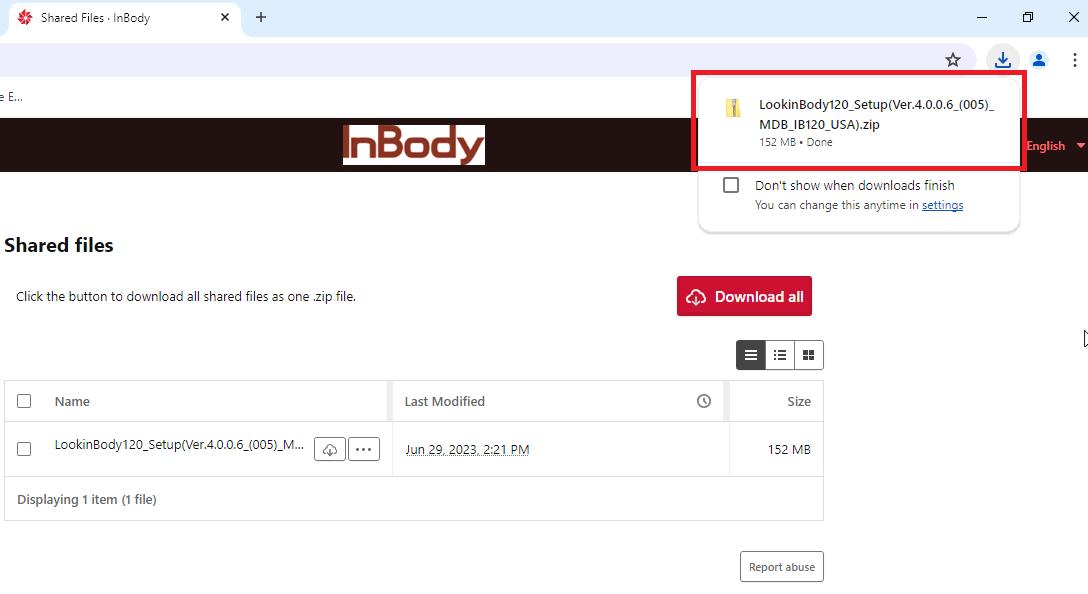
Task: Click the 152 MB size cell
Action: (x=789, y=450)
